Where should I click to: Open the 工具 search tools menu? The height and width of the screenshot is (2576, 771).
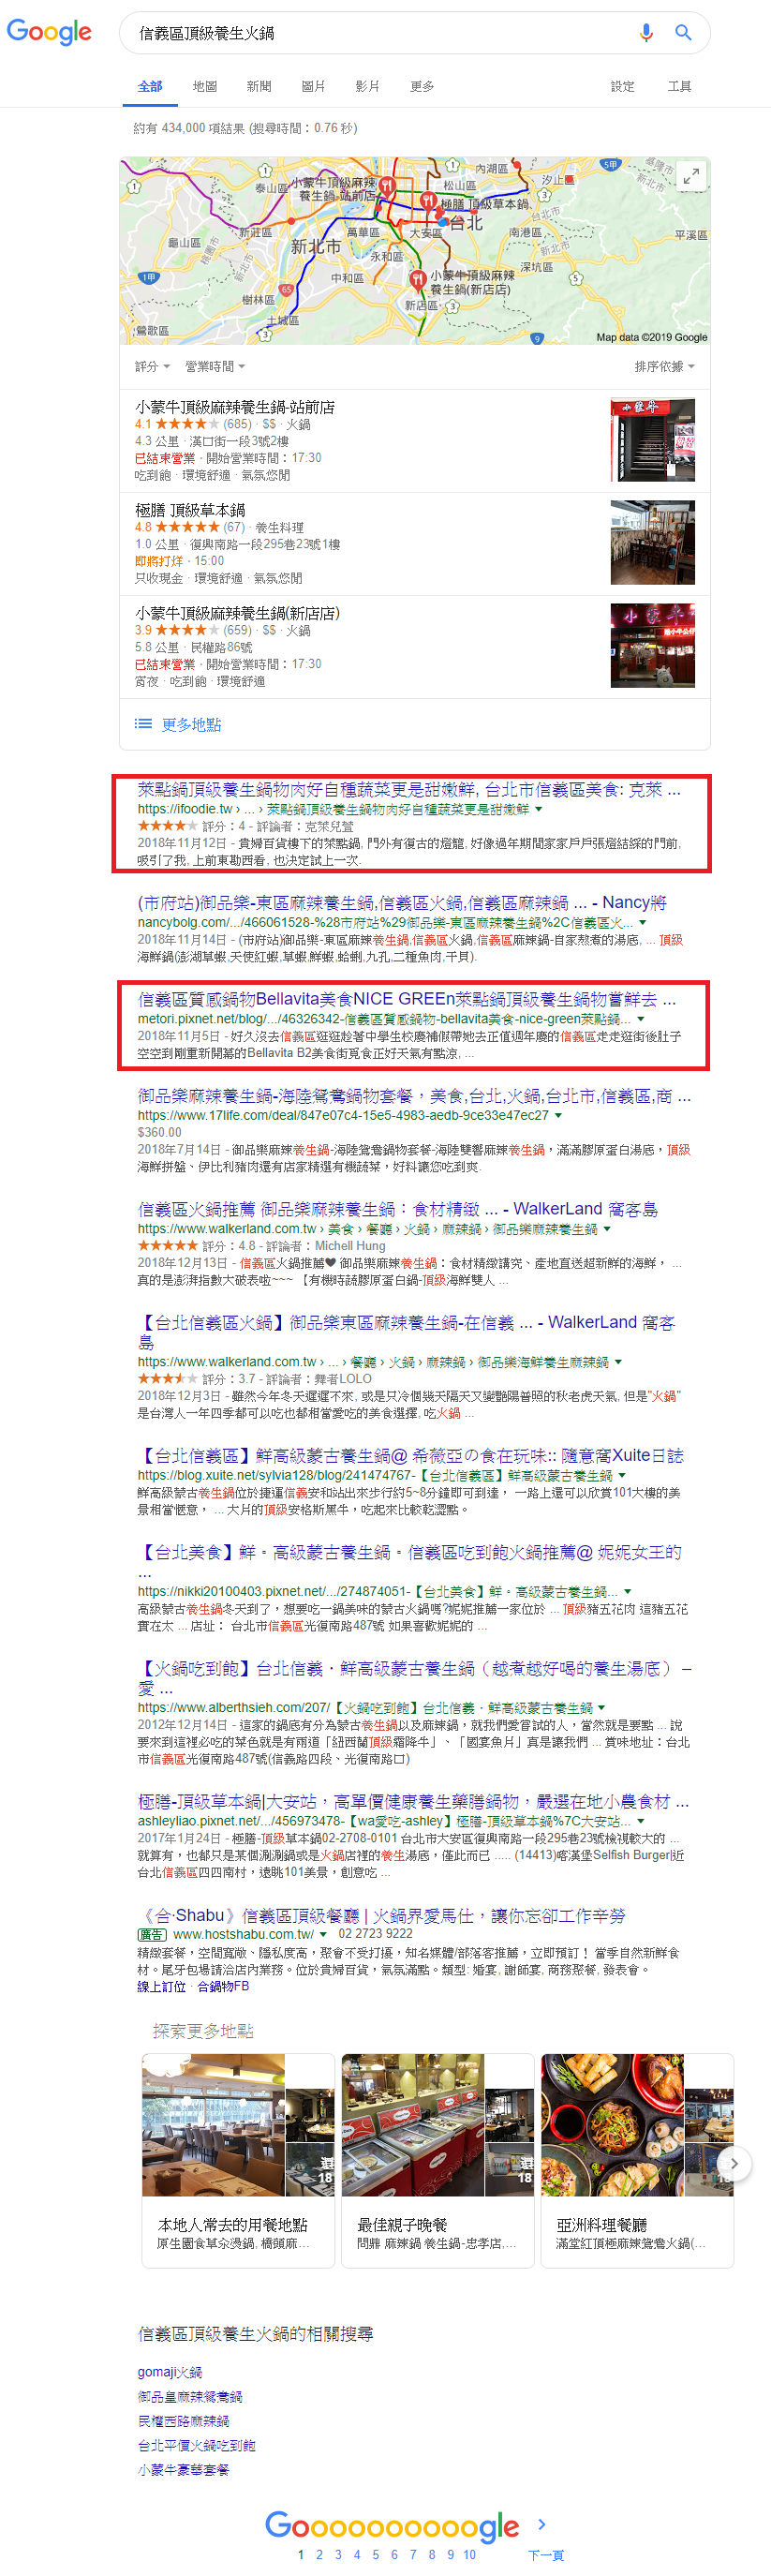680,87
